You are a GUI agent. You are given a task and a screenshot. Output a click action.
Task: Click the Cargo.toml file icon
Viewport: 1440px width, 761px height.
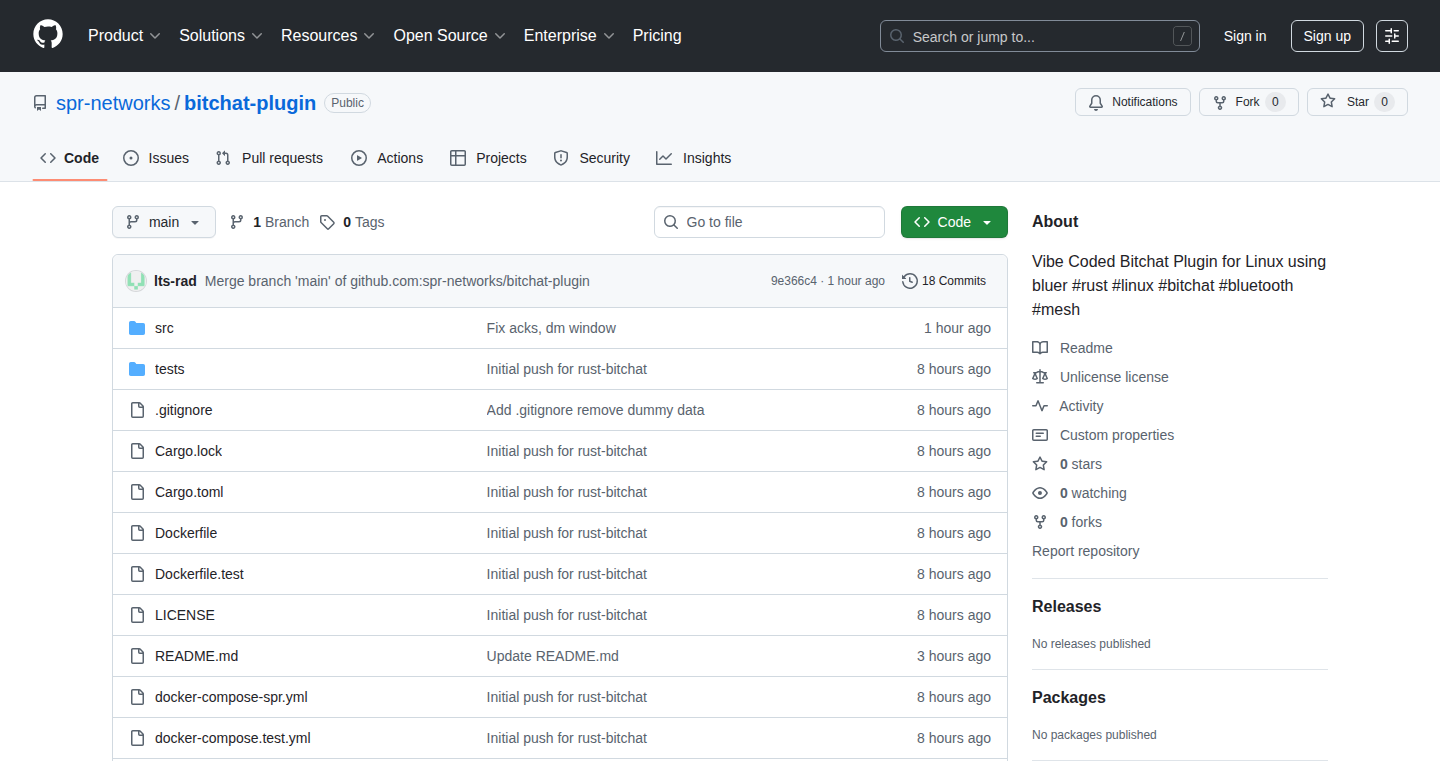click(137, 492)
